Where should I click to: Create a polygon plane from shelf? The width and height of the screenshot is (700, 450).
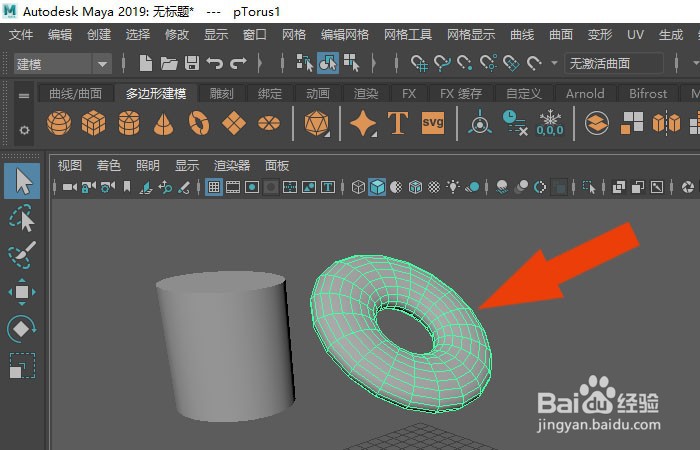(x=234, y=123)
